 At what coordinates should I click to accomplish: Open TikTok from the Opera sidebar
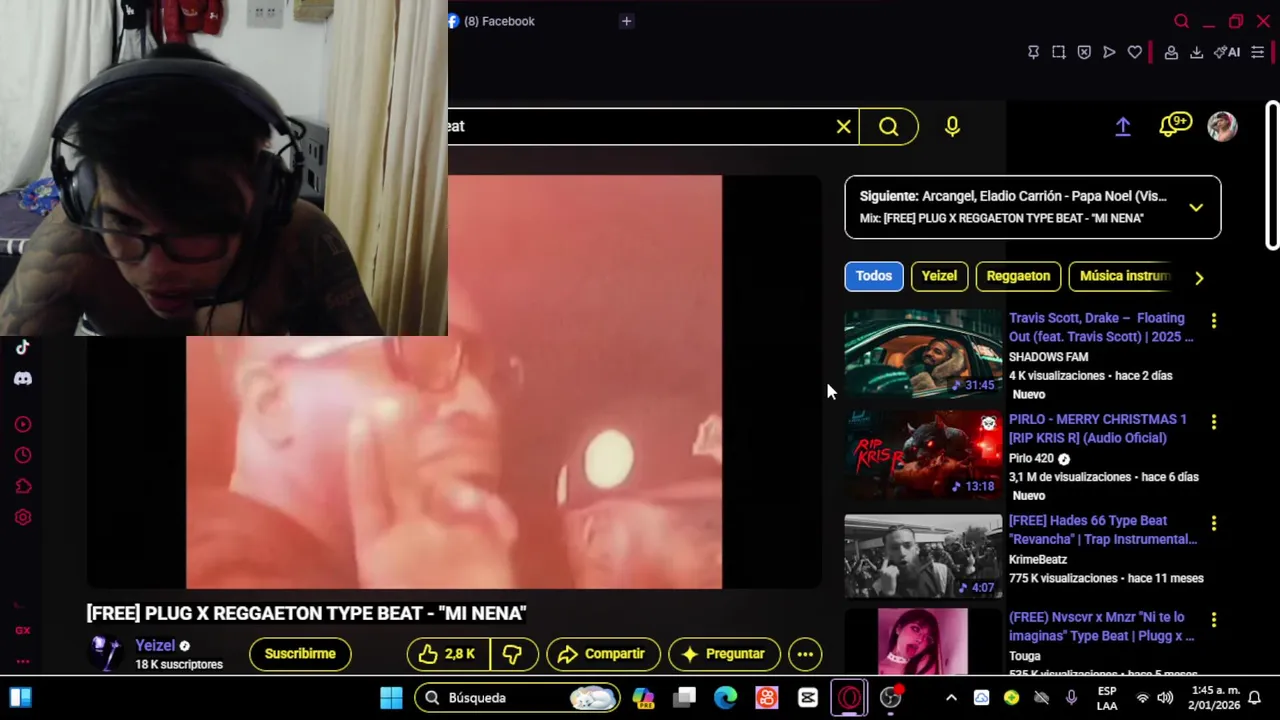point(23,347)
